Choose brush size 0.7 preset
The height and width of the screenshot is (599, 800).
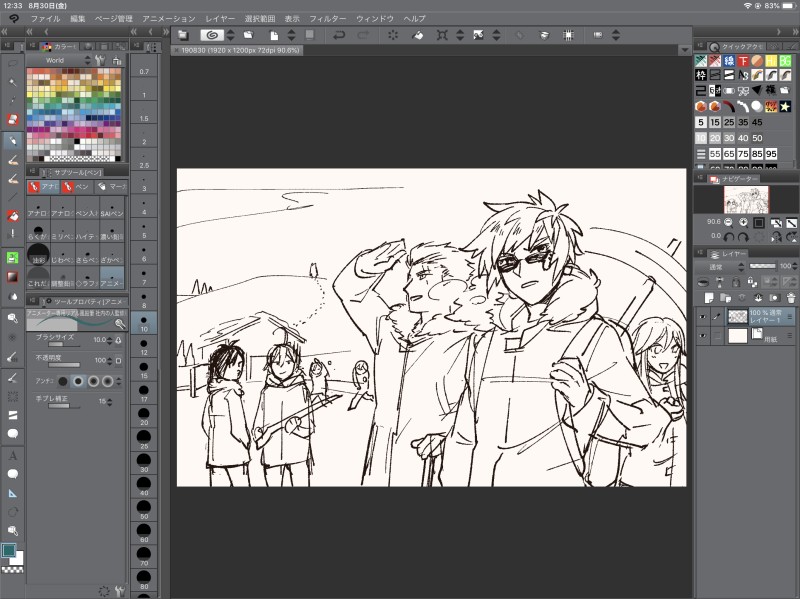click(x=144, y=67)
